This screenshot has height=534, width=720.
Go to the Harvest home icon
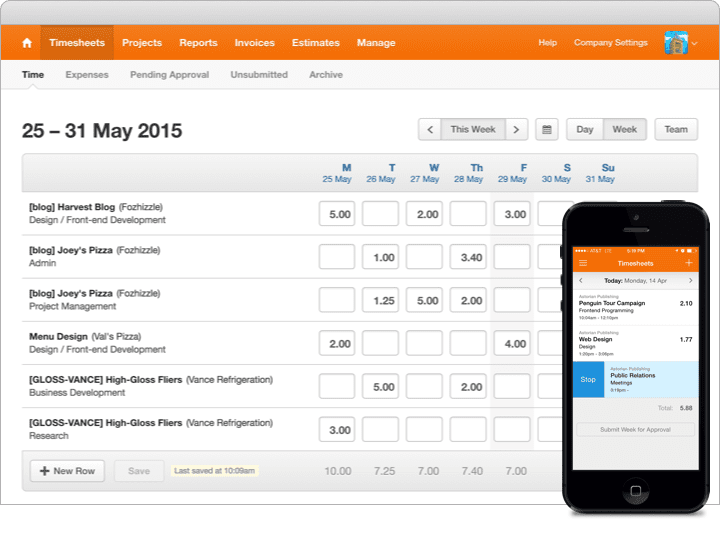point(27,43)
